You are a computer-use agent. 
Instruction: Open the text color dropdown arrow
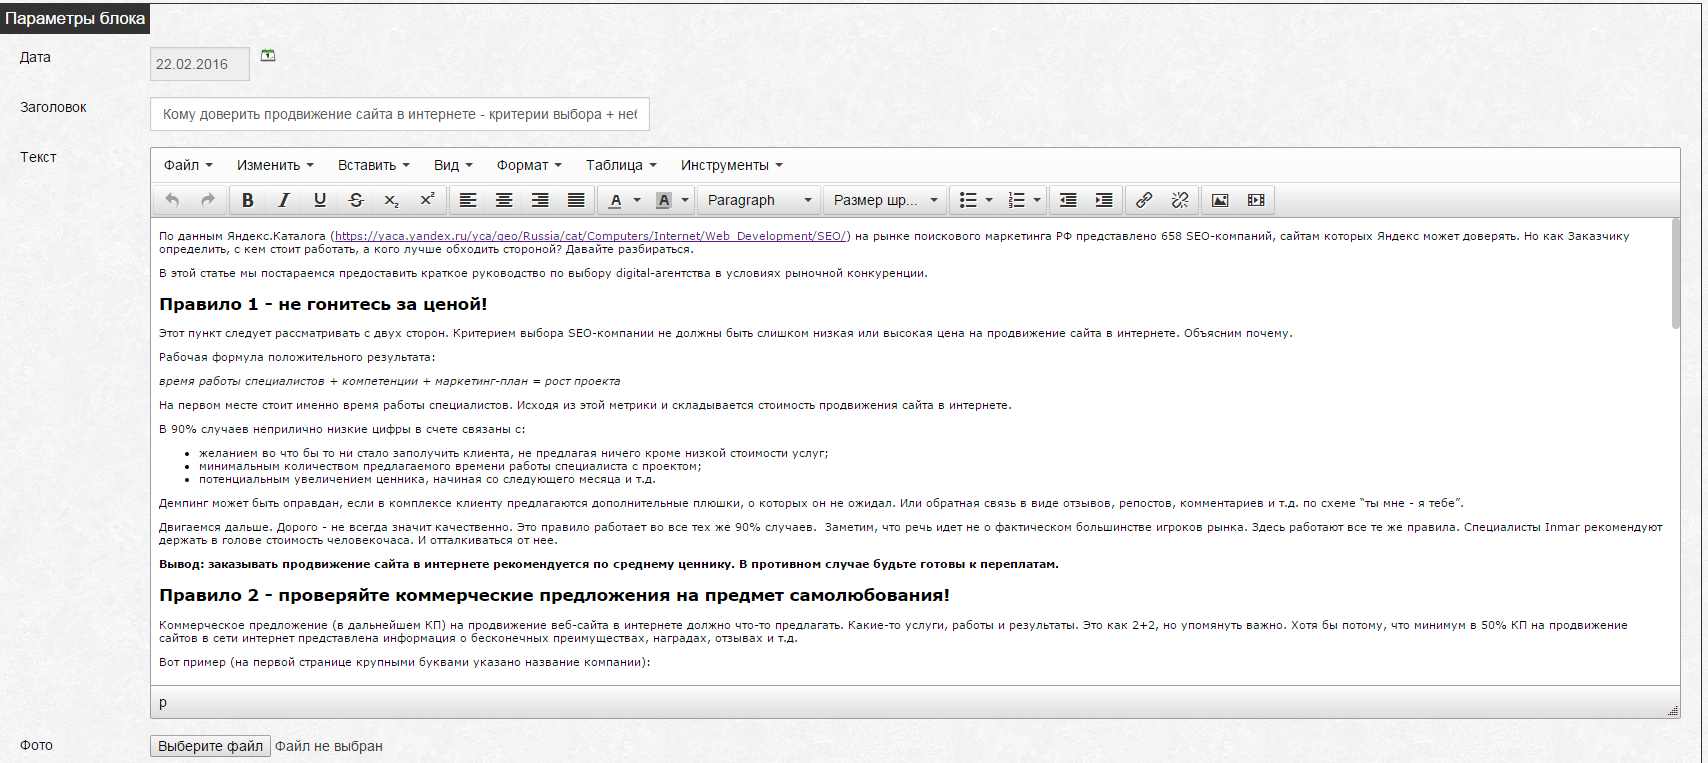coord(637,200)
